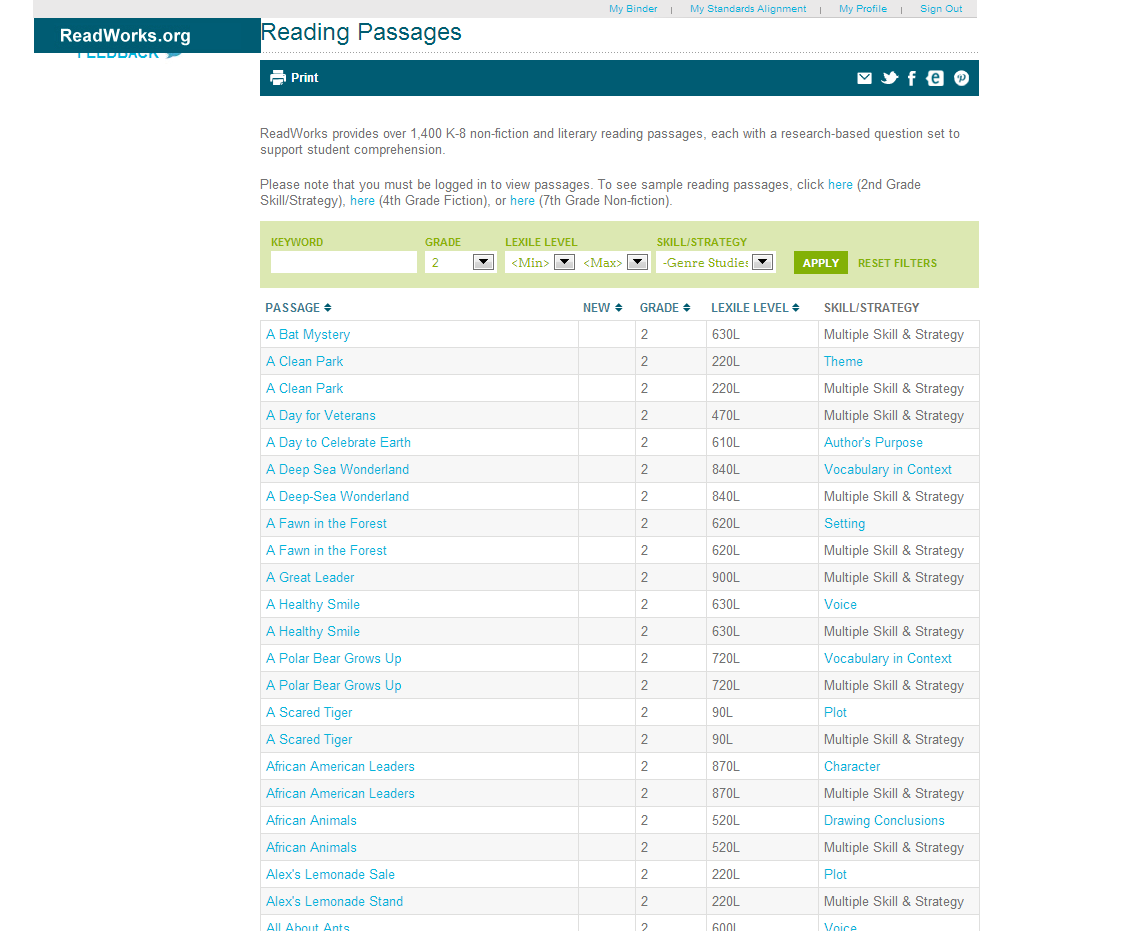Image resolution: width=1141 pixels, height=931 pixels.
Task: Pin the page using the Pinterest icon
Action: (x=960, y=77)
